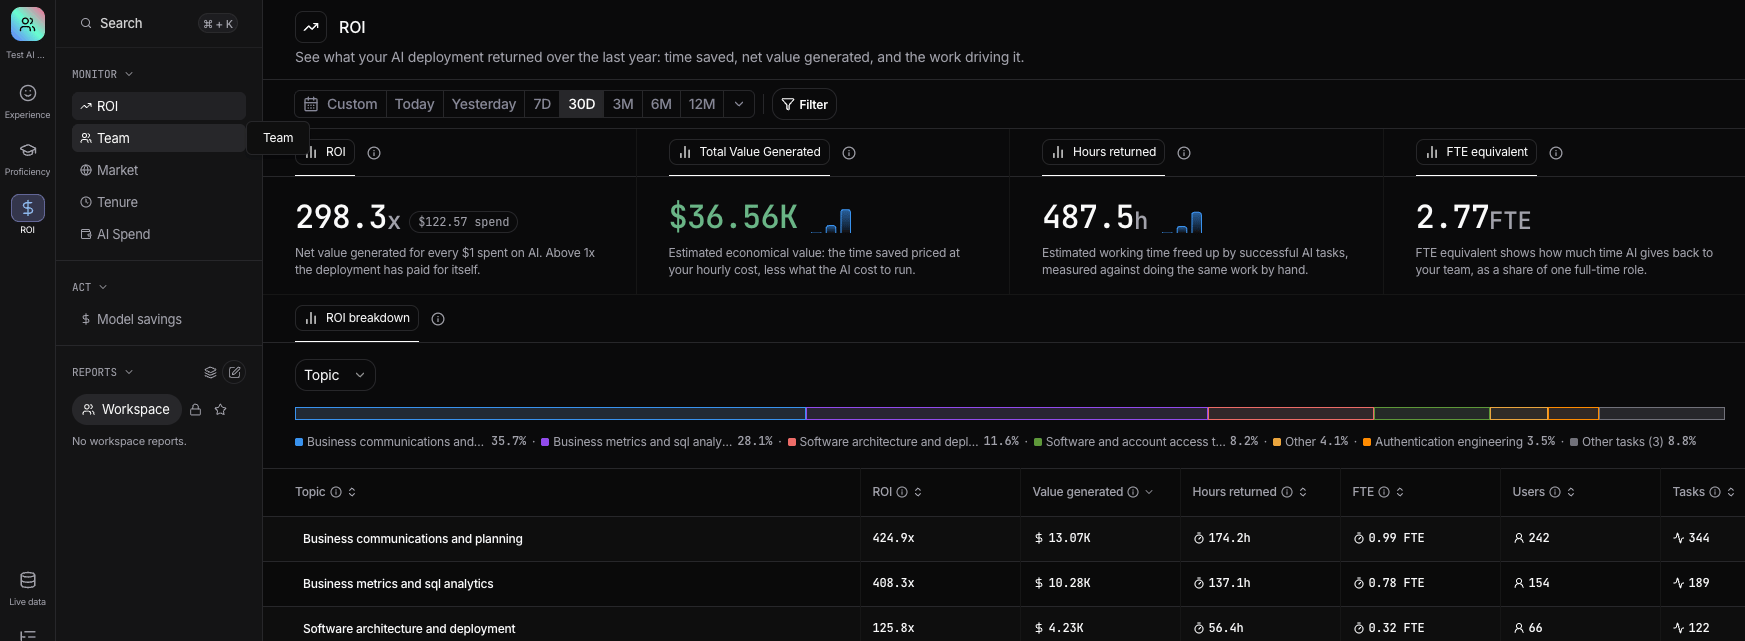
Task: Click the purple Business metrics bar segment
Action: pyautogui.click(x=1007, y=413)
